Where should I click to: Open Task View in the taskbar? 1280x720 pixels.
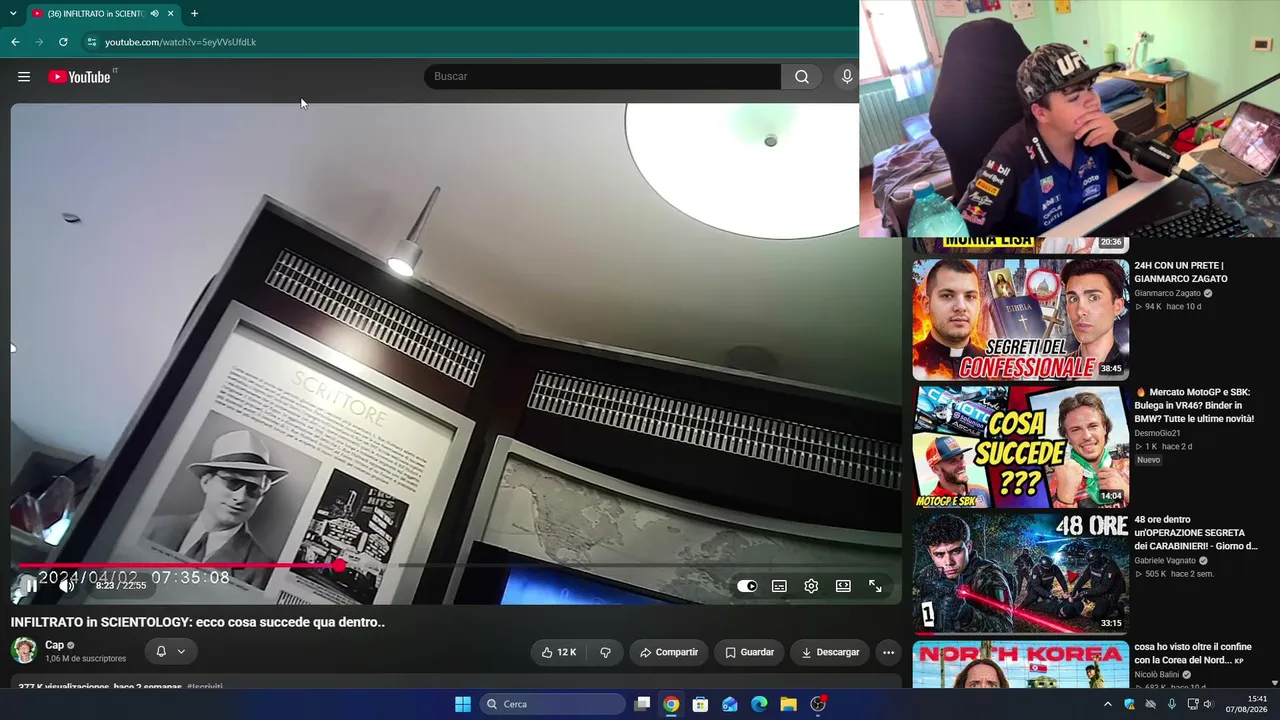click(642, 704)
